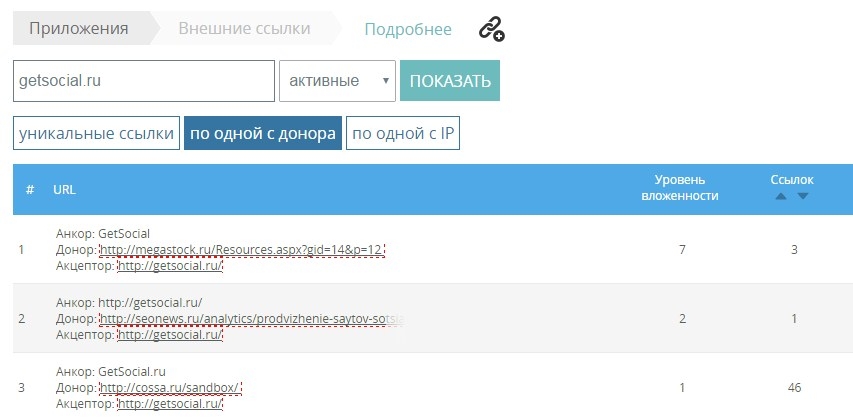Open acceptor link in row 1
The image size is (853, 420).
click(170, 265)
